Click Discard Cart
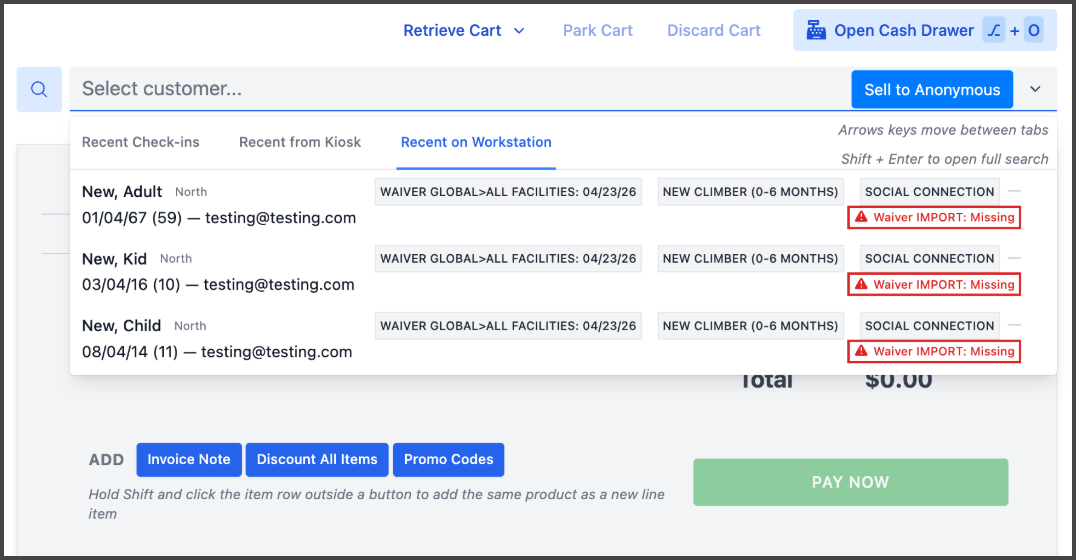The width and height of the screenshot is (1076, 560). coord(713,30)
